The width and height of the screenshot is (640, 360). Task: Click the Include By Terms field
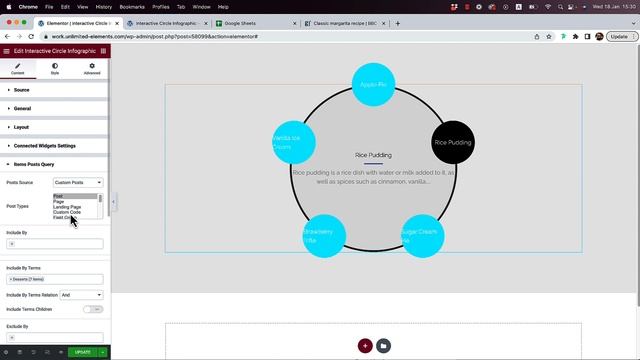point(55,279)
